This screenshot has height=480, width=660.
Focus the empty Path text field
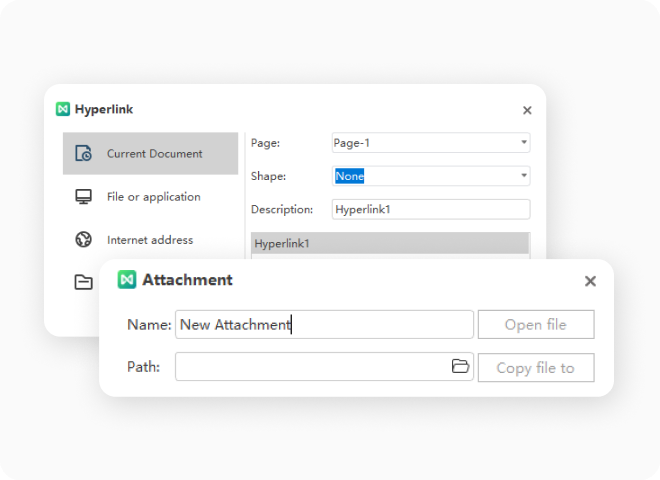(310, 367)
